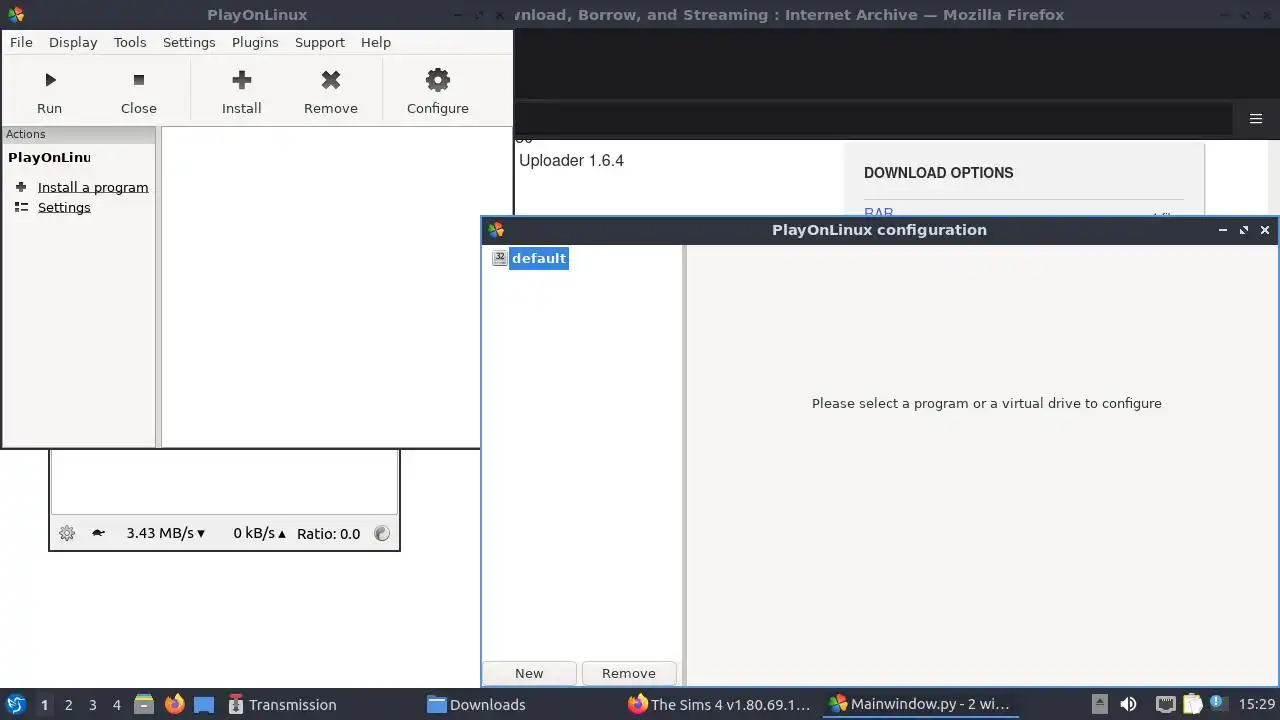Click the RAR download link in Firefox
This screenshot has height=720, width=1280.
(x=878, y=213)
